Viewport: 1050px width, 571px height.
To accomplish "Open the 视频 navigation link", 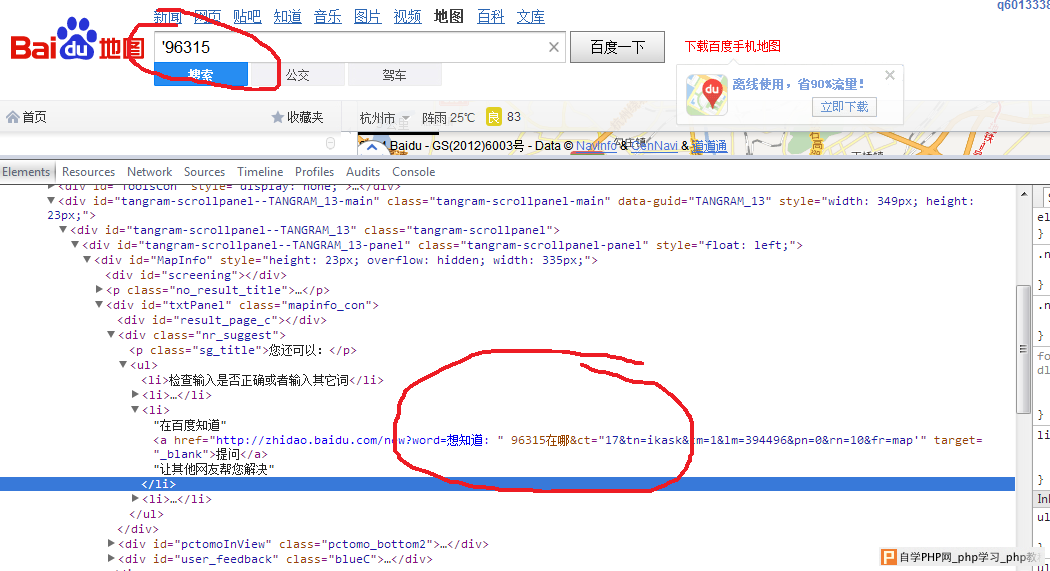I will pyautogui.click(x=407, y=16).
